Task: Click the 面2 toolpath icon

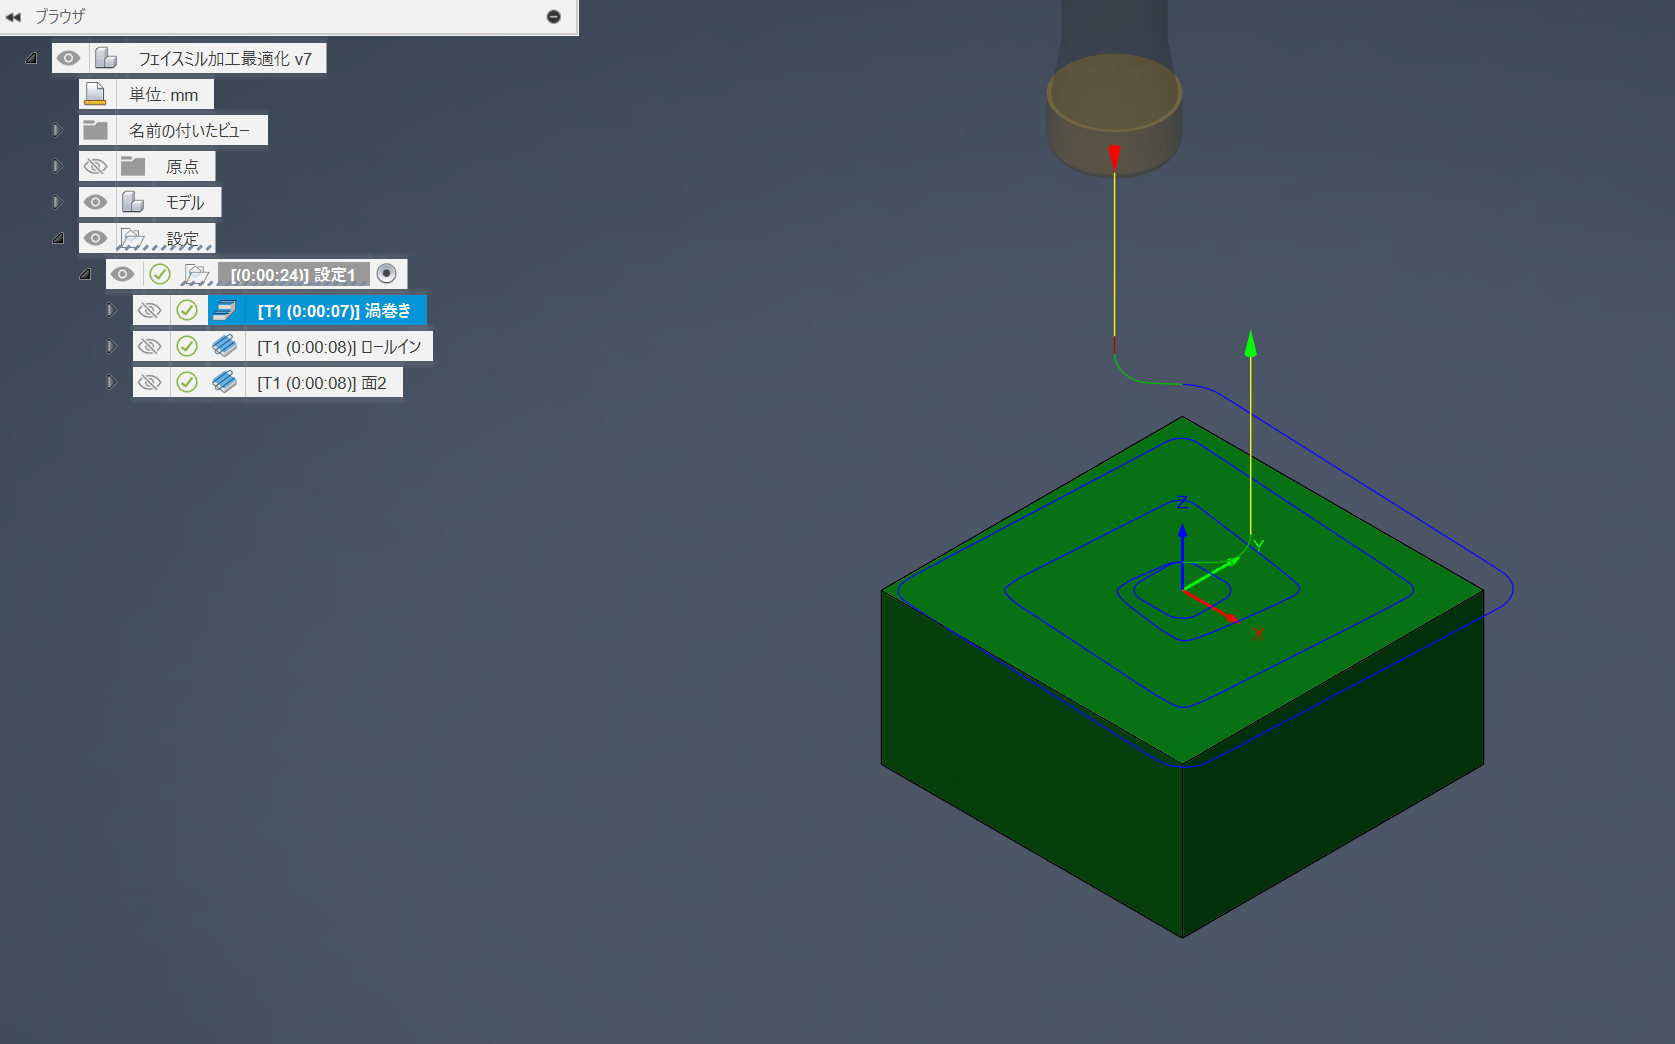Action: click(x=225, y=381)
